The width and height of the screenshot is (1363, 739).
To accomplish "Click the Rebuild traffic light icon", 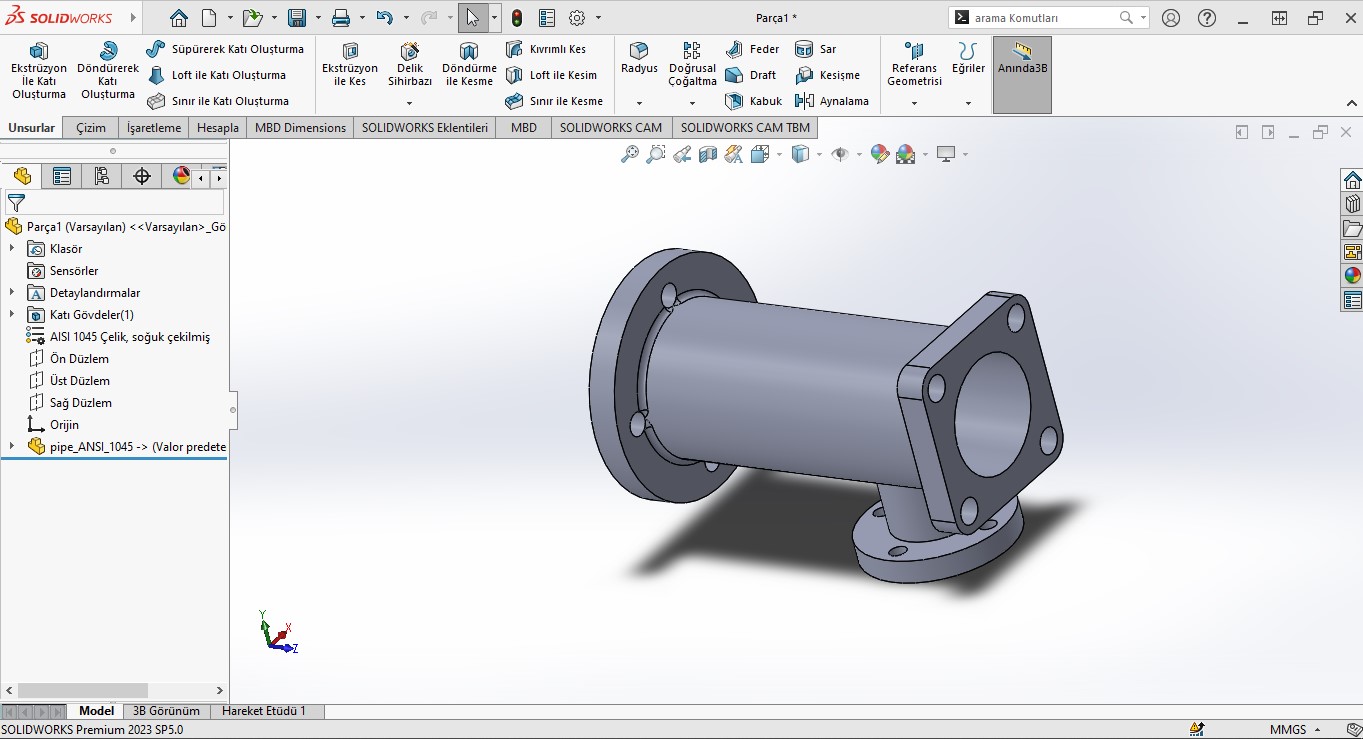I will [x=517, y=18].
